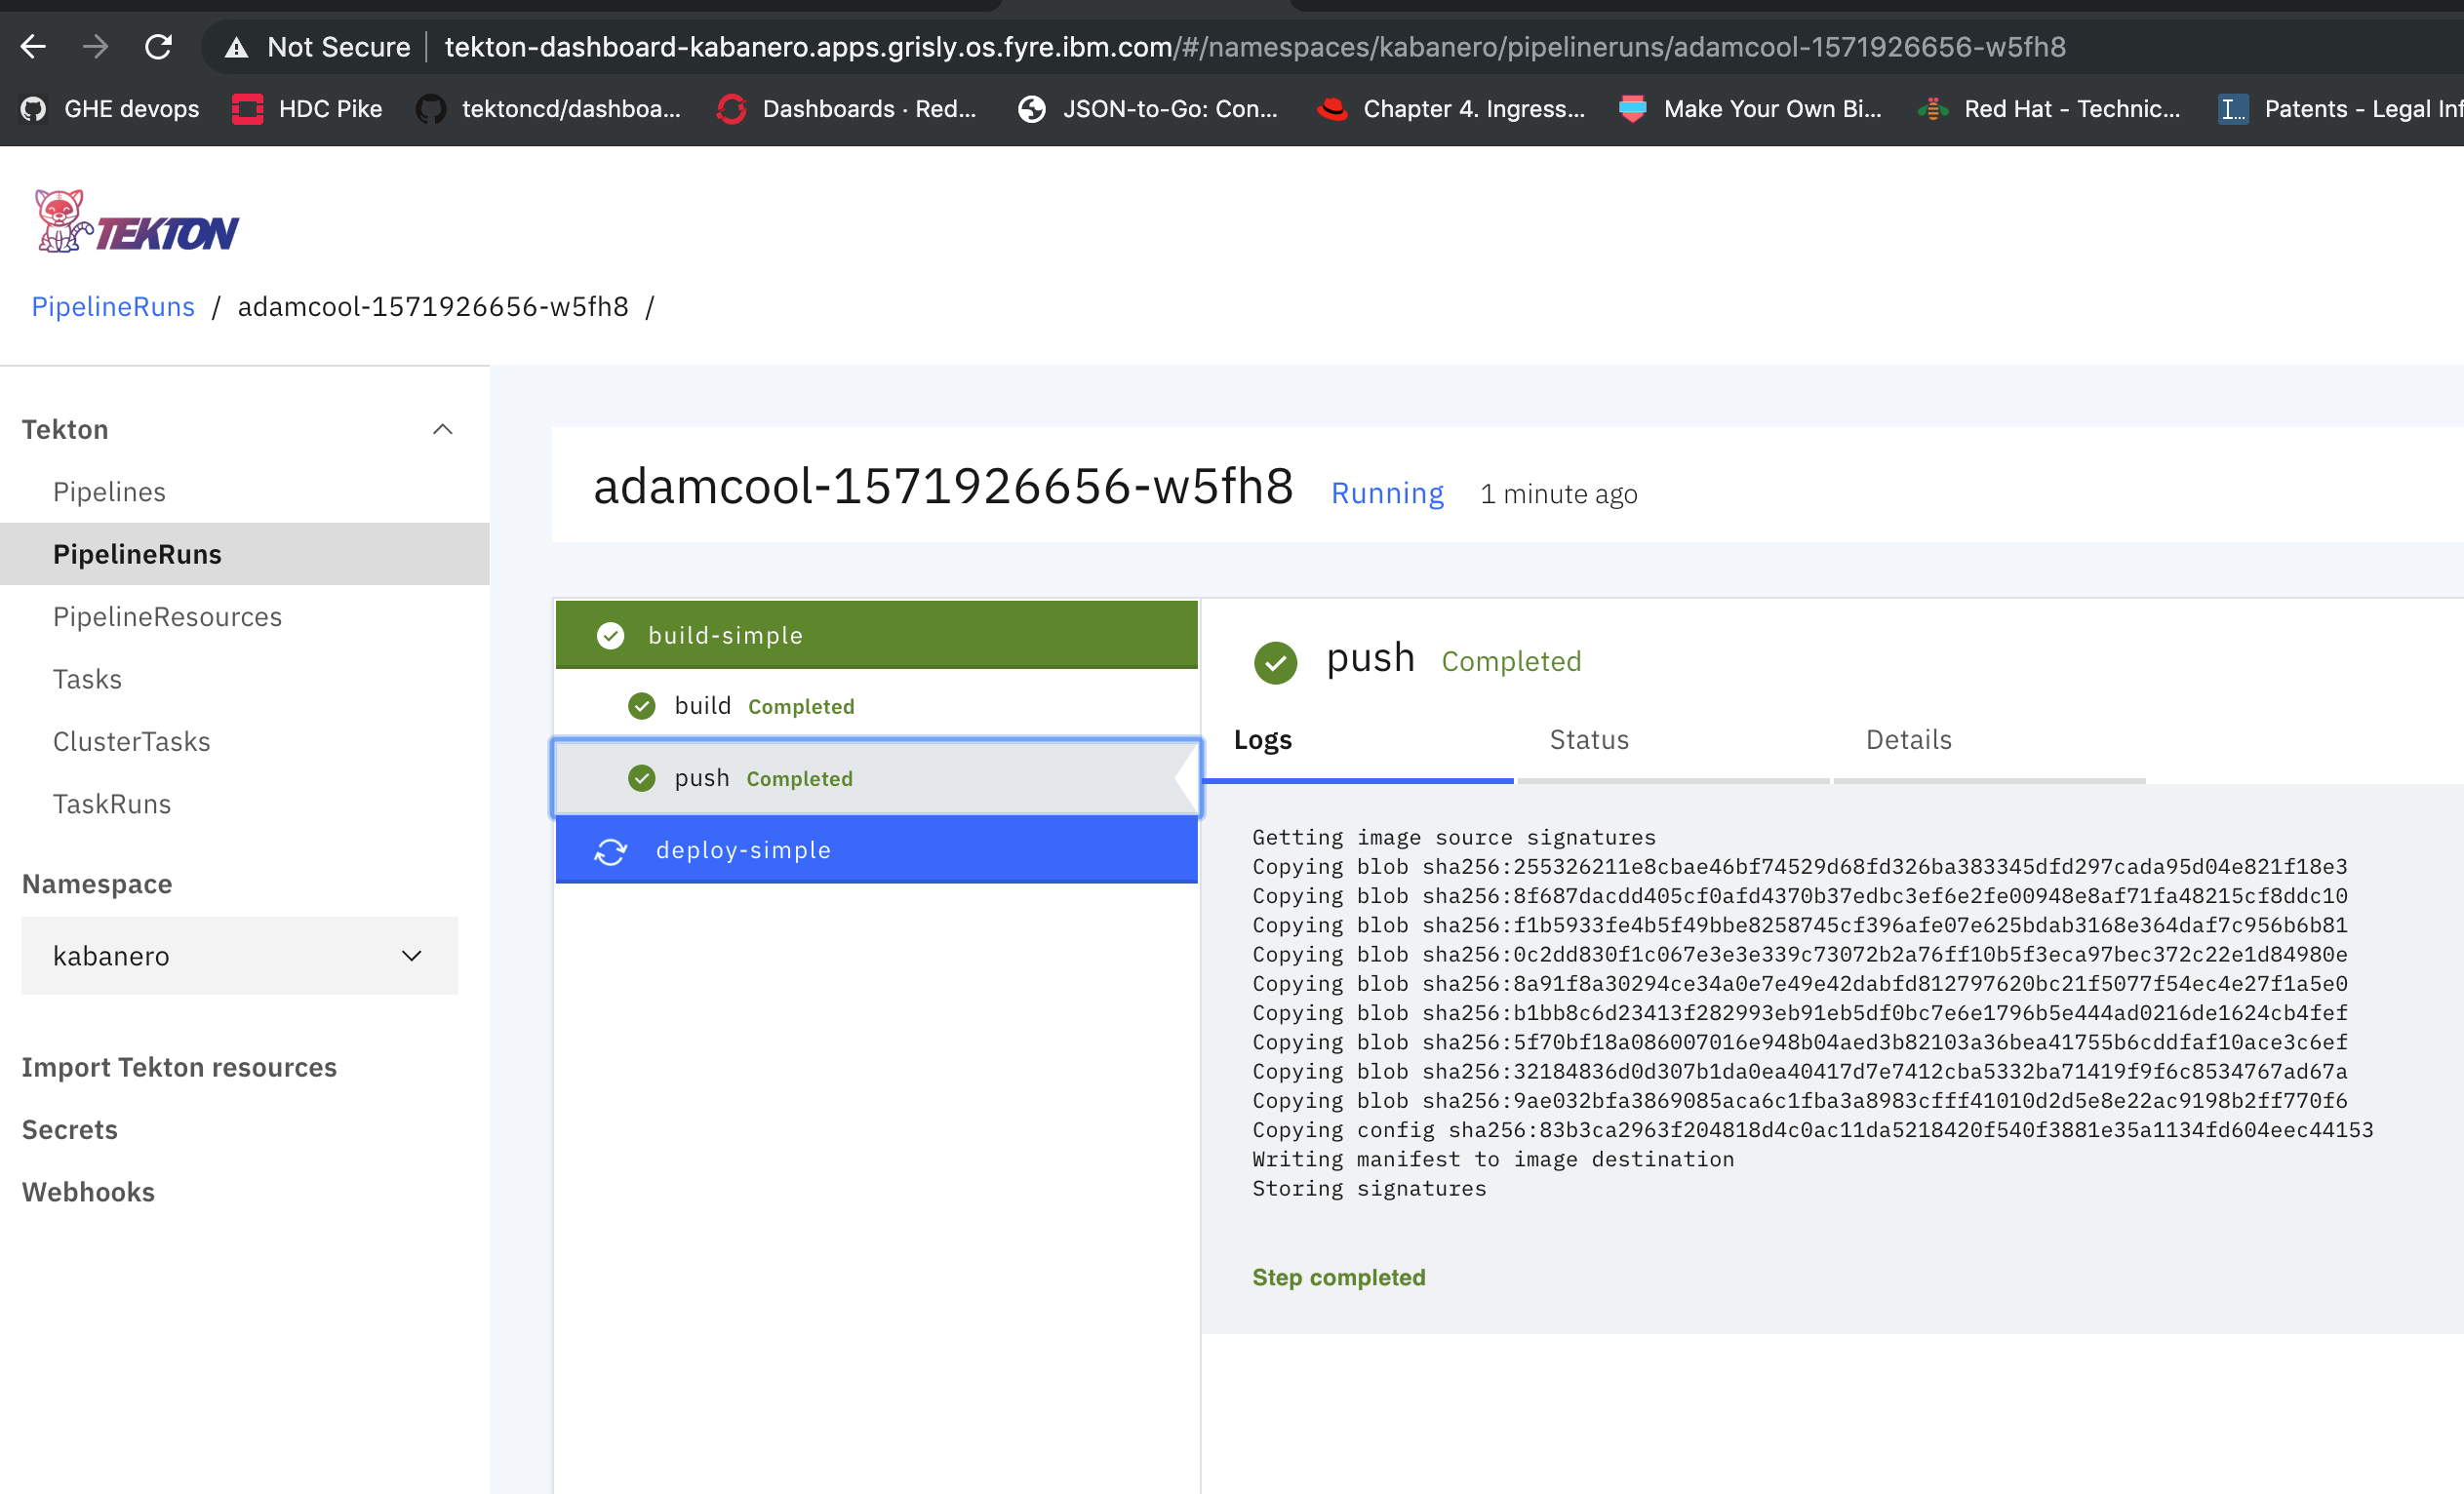
Task: Open Import Tekton resources page
Action: [179, 1067]
